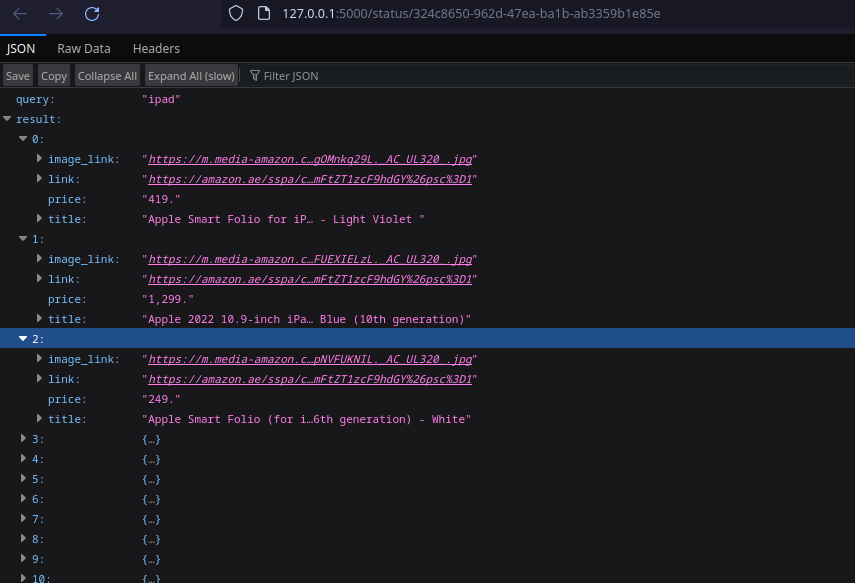855x583 pixels.
Task: Open the FUEXIELzL image link
Action: (x=310, y=259)
